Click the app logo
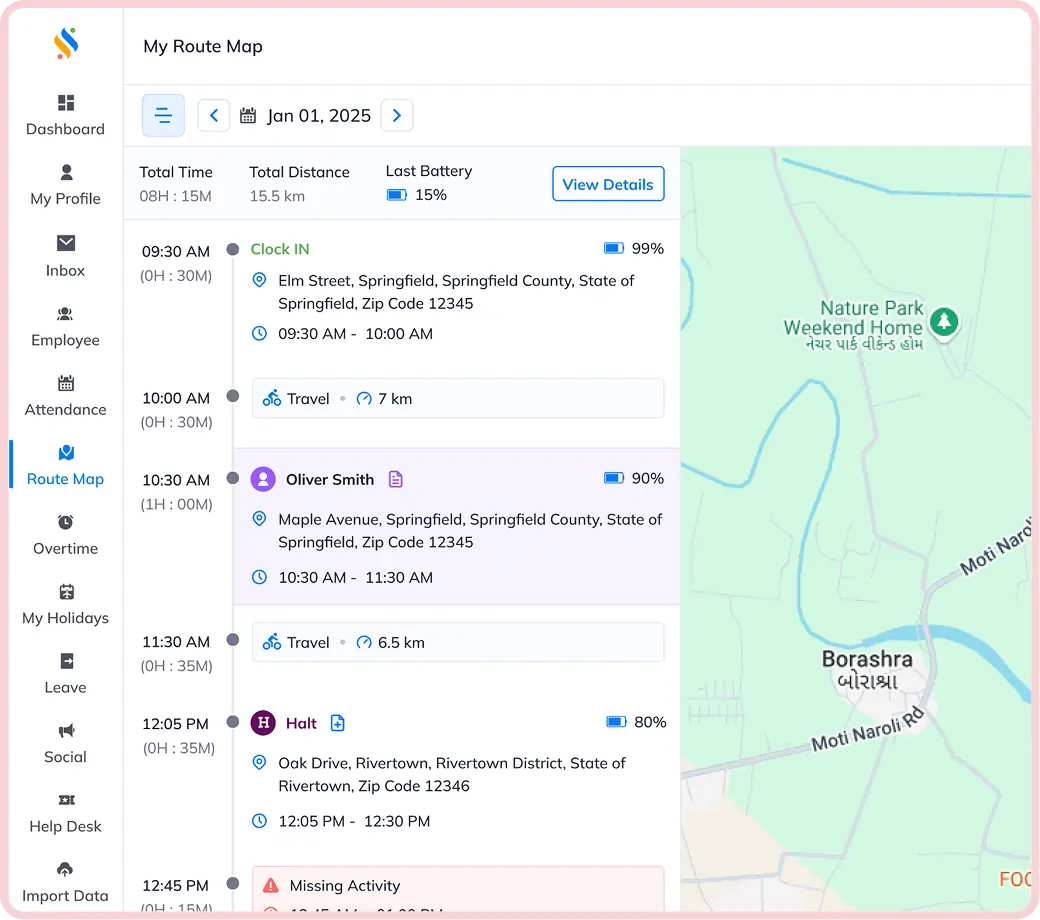 click(66, 43)
